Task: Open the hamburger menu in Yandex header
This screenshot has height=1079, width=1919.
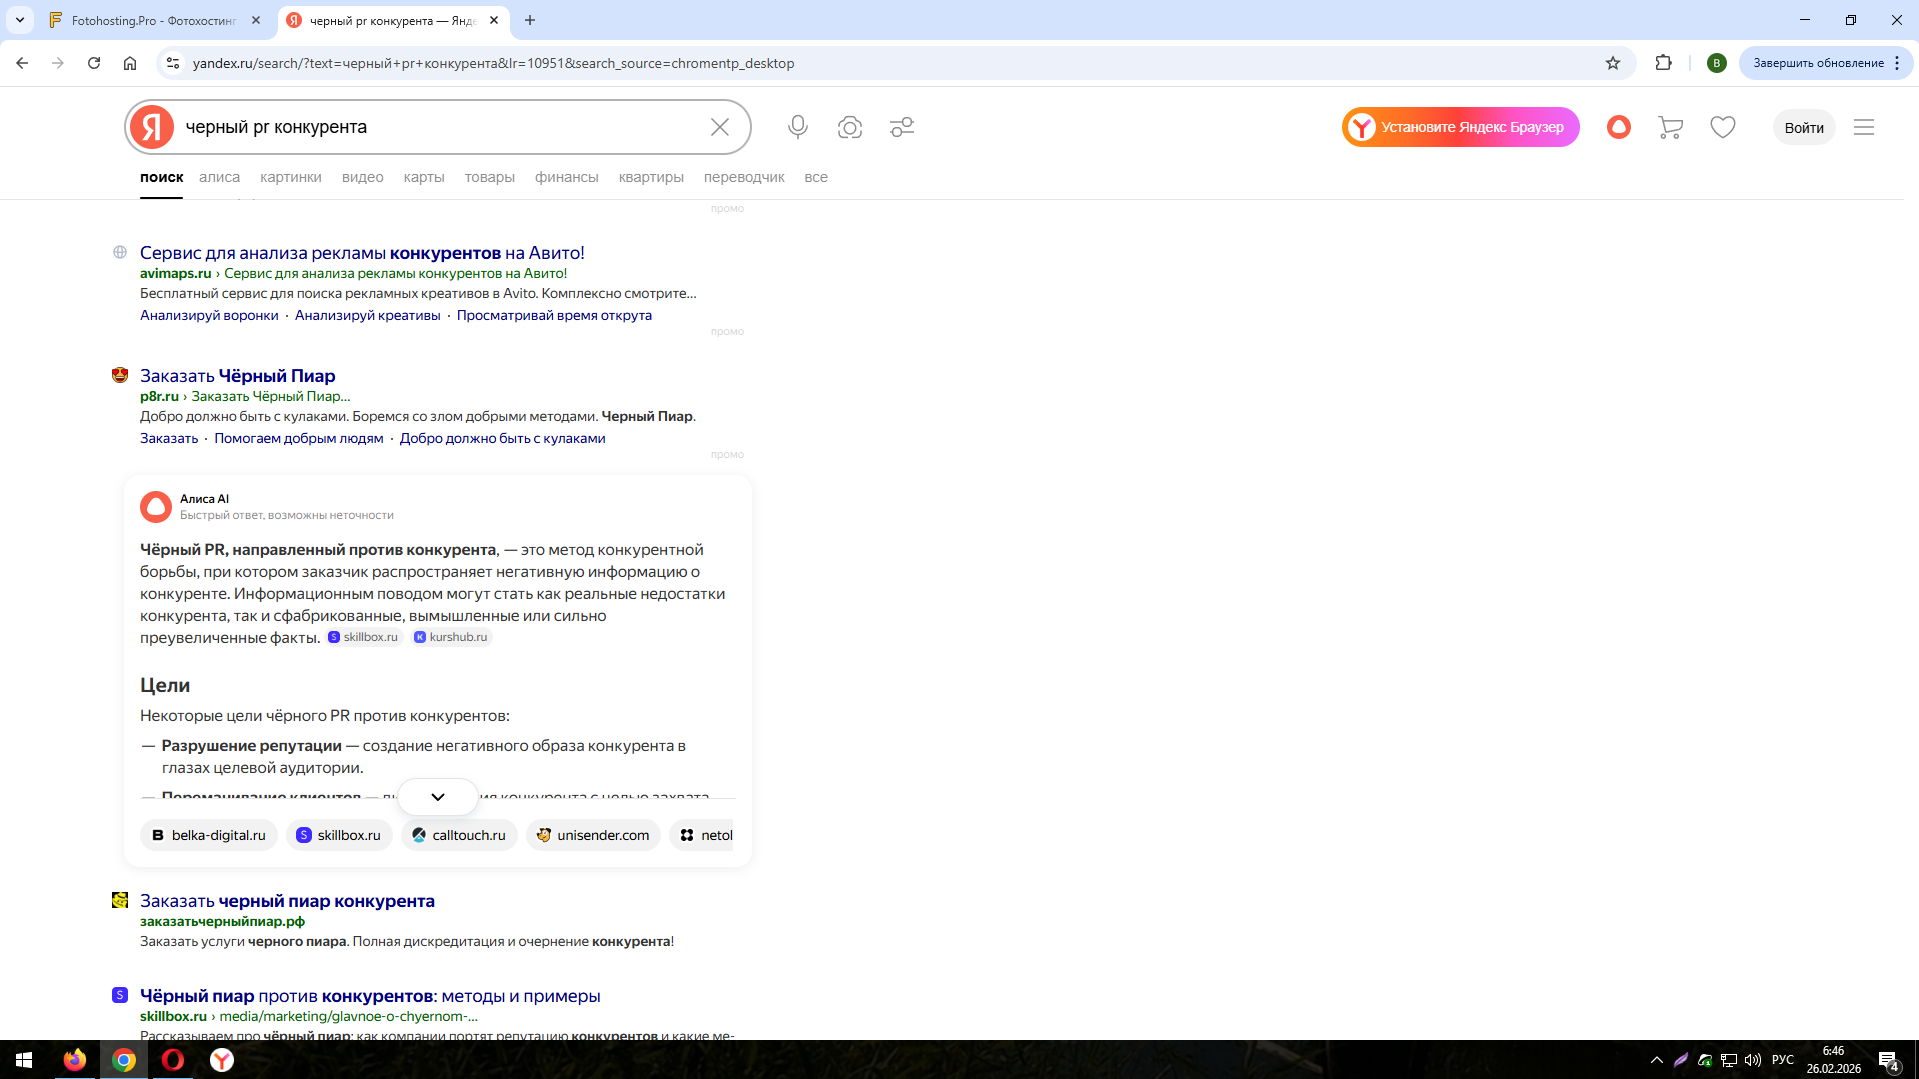Action: point(1864,127)
